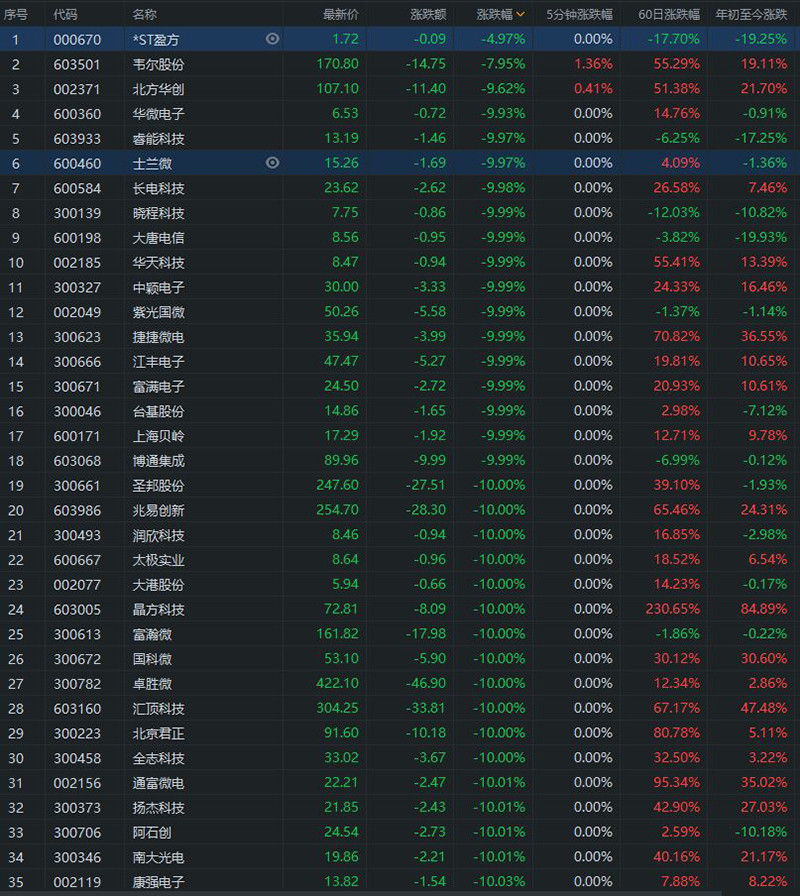Select stock name 卓胜微
Screen dimensions: 800x896
click(152, 684)
